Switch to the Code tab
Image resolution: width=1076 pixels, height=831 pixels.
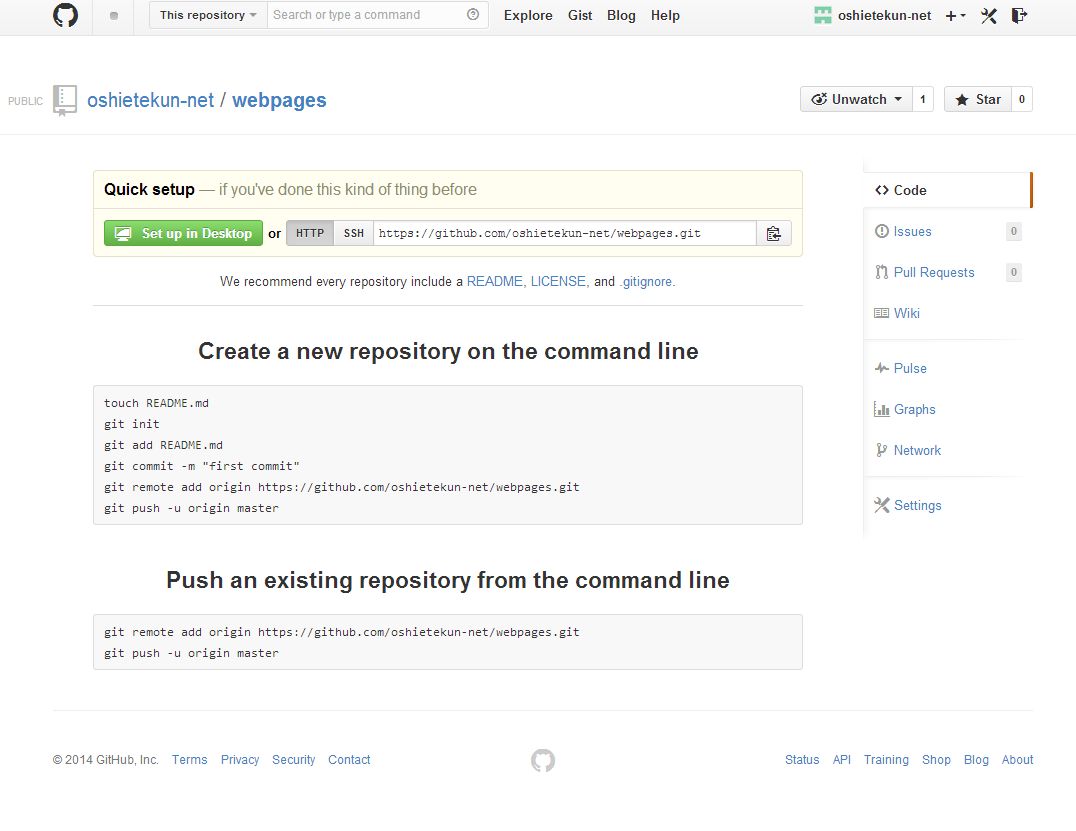[948, 190]
